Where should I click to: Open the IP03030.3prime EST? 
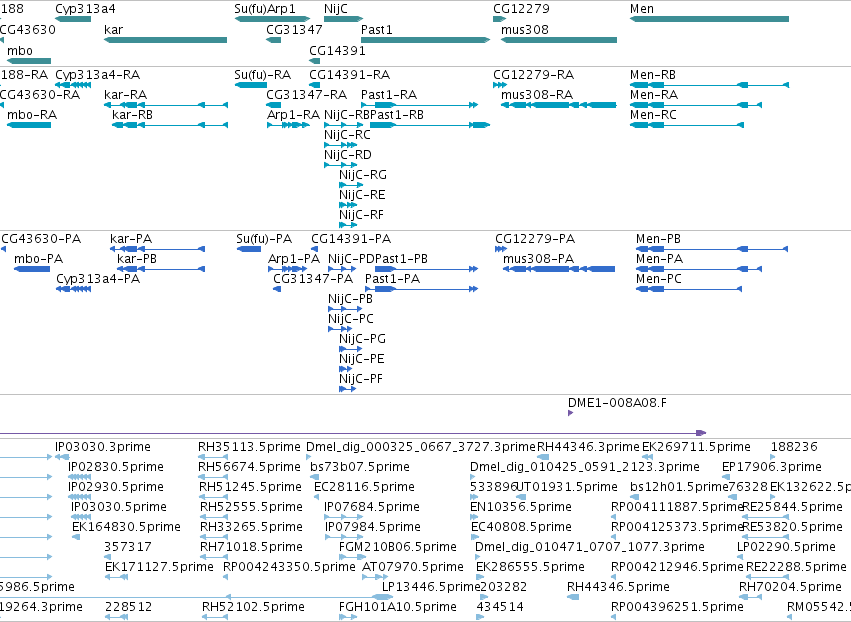[62, 457]
